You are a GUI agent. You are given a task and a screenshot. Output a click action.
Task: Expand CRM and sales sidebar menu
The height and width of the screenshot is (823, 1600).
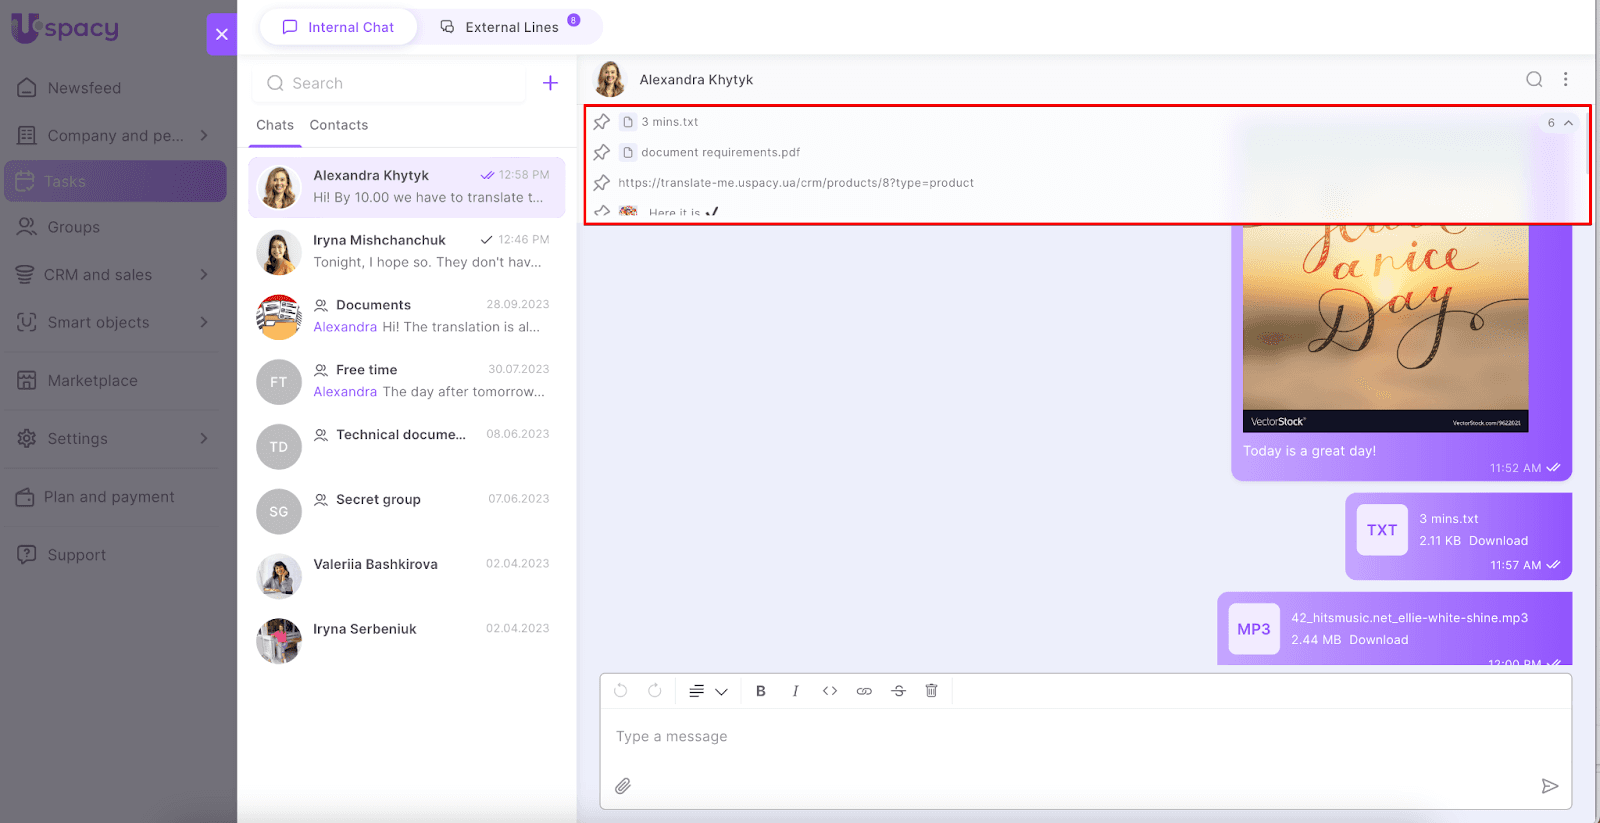204,275
